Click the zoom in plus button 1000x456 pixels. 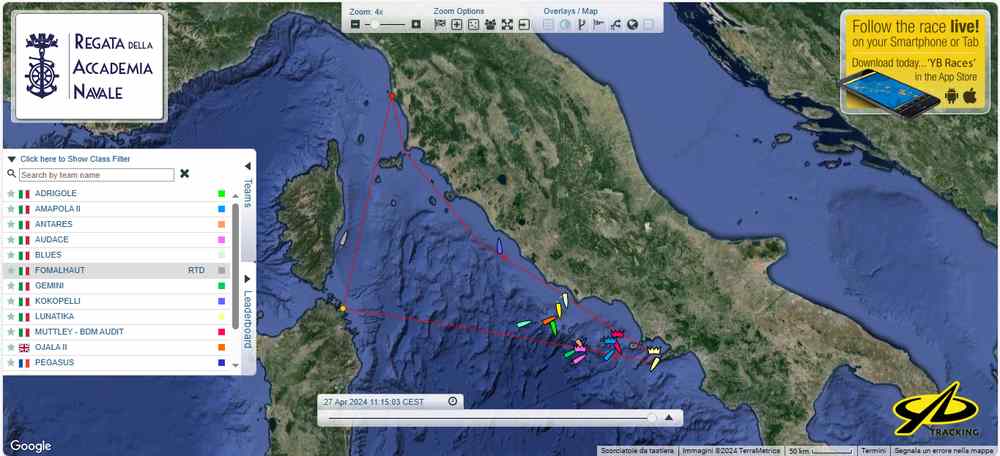[x=416, y=24]
